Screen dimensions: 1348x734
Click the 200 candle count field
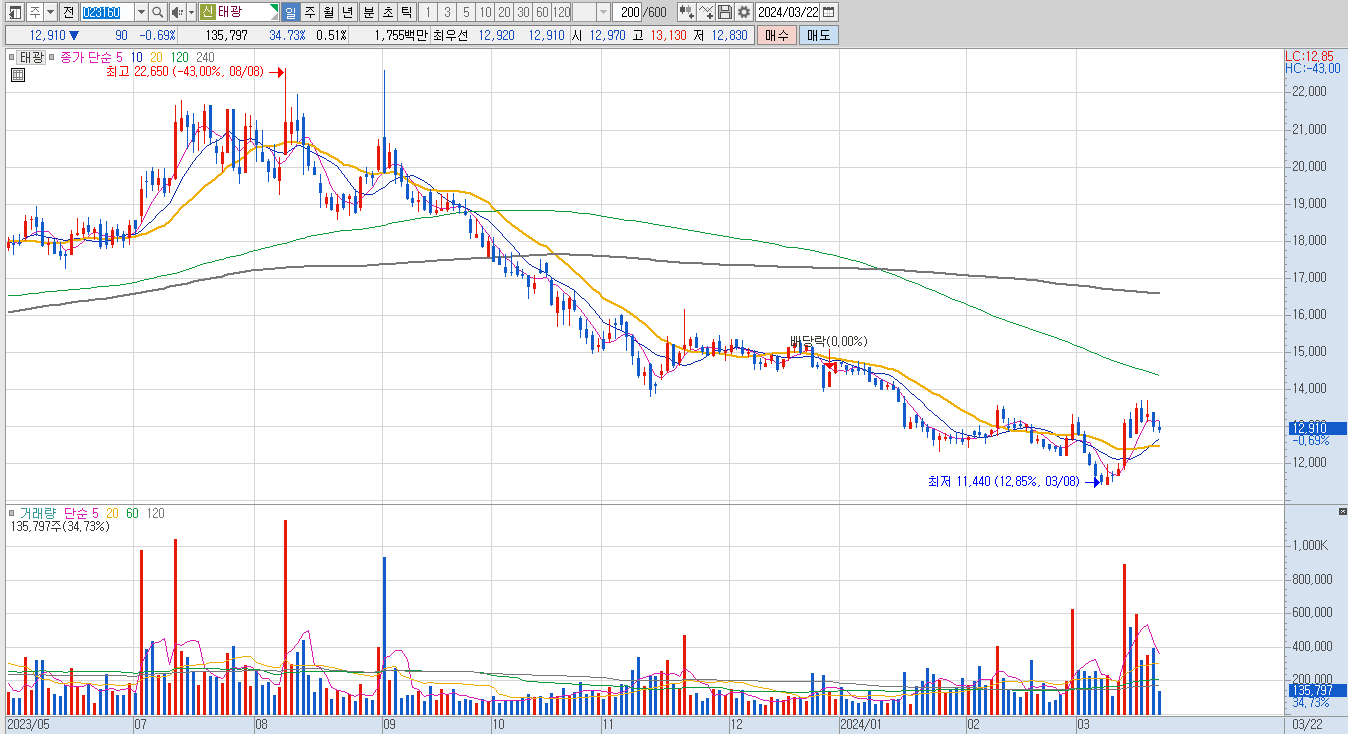coord(628,12)
